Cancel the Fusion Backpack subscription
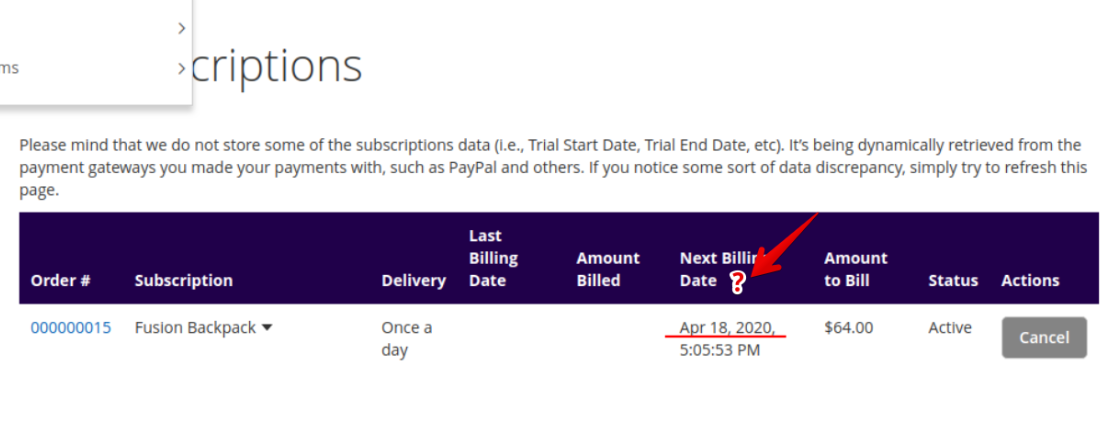 [1043, 338]
